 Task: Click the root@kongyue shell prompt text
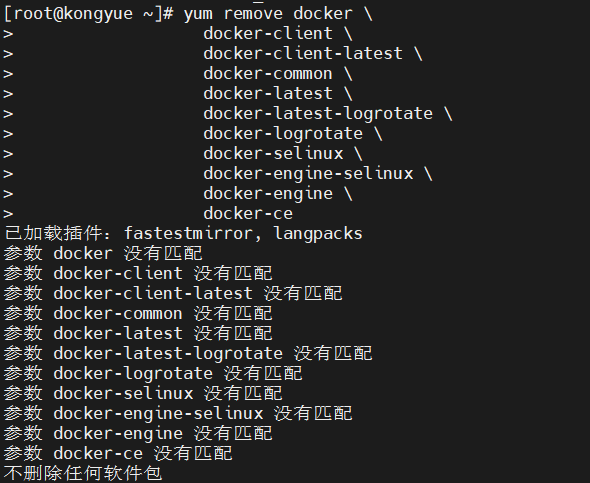(89, 14)
